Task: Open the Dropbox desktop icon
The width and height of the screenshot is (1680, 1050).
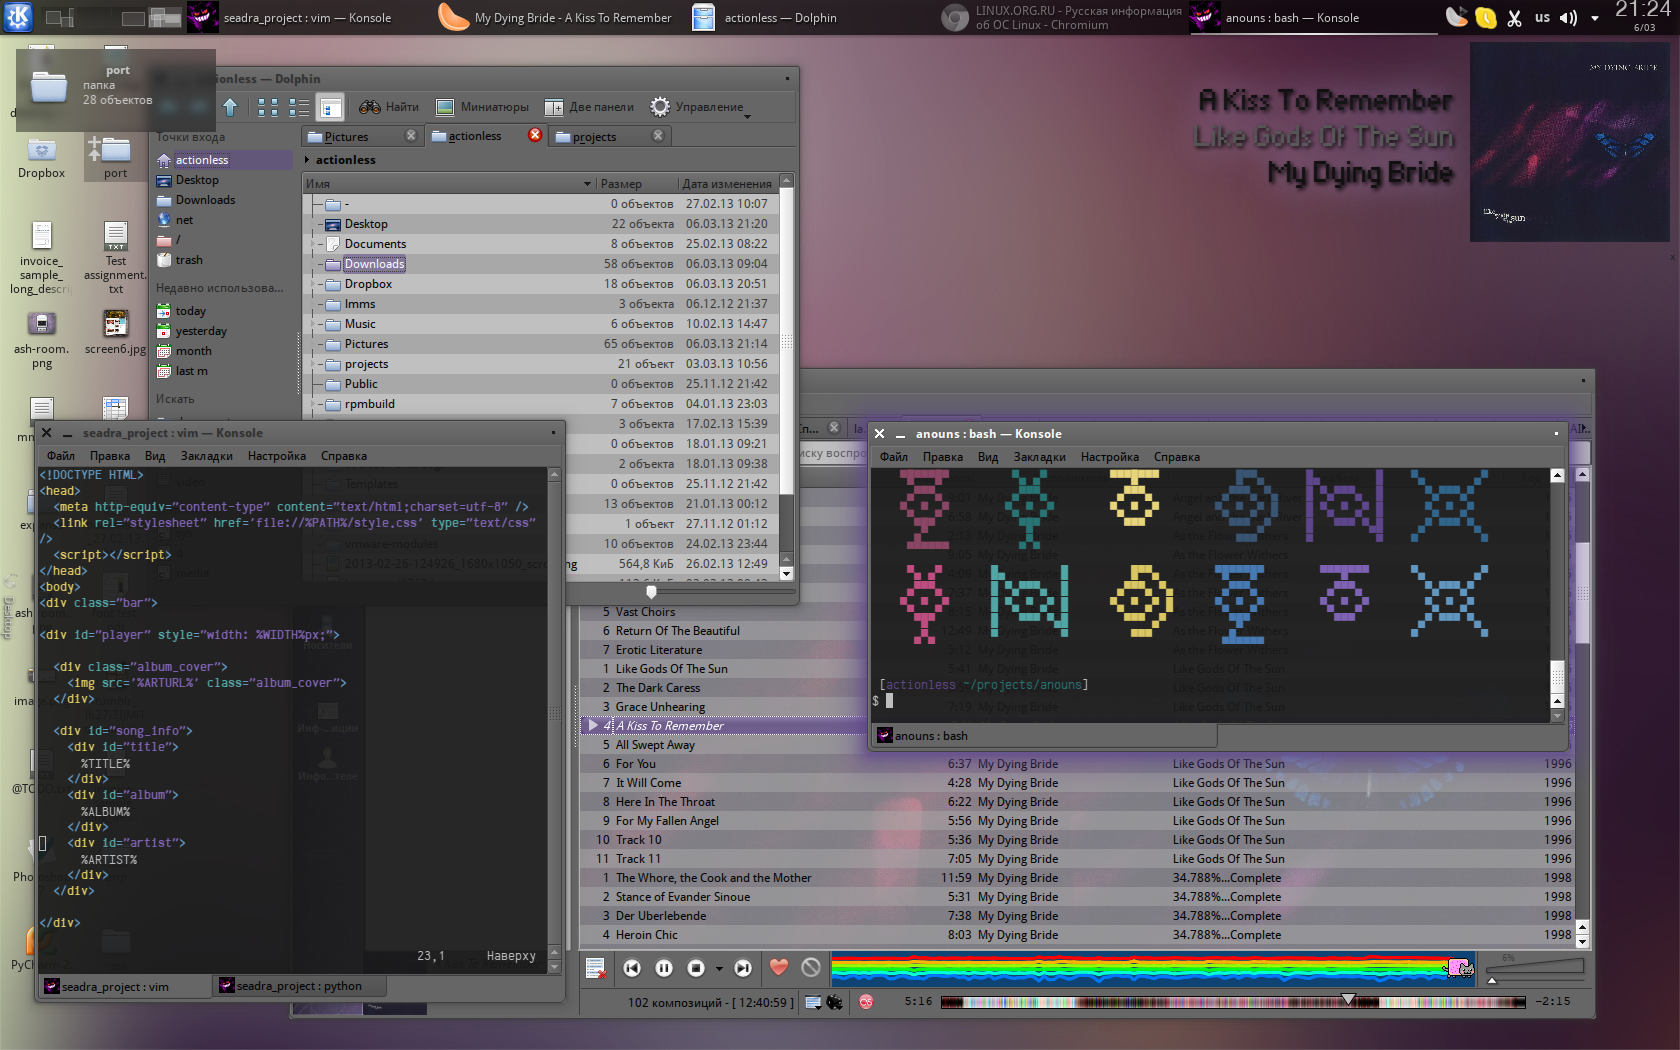Action: pyautogui.click(x=41, y=158)
